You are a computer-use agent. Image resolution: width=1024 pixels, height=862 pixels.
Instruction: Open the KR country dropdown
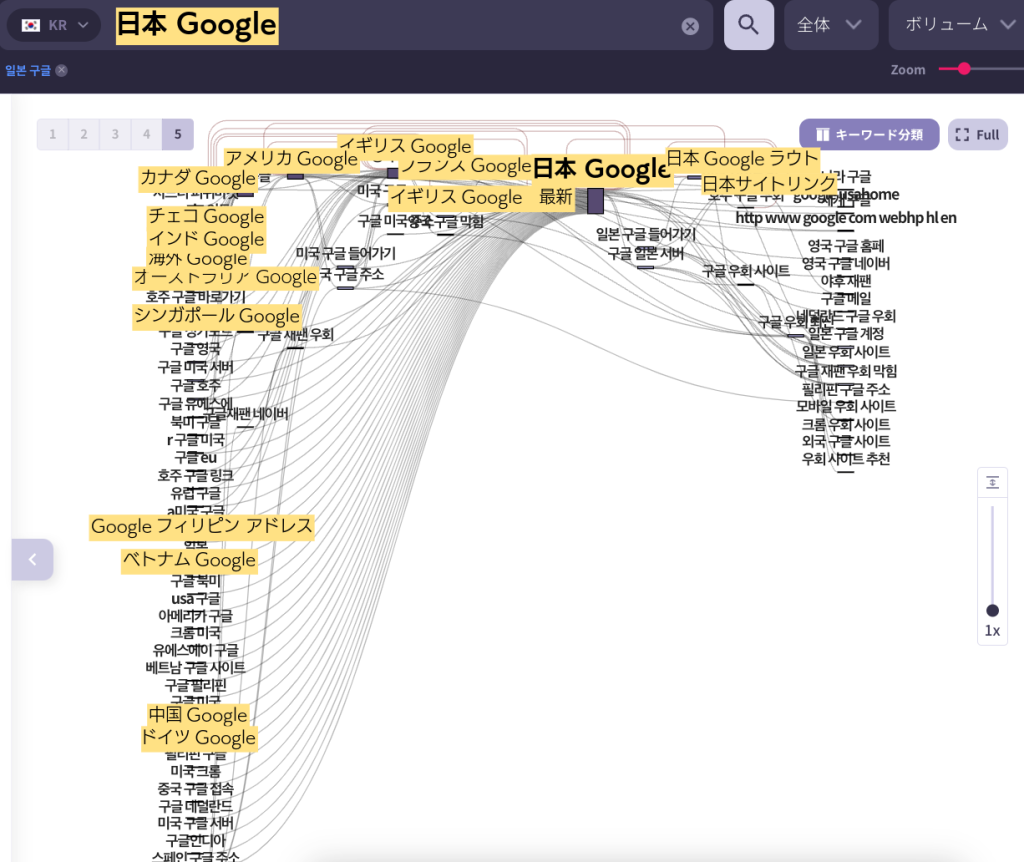tap(54, 25)
